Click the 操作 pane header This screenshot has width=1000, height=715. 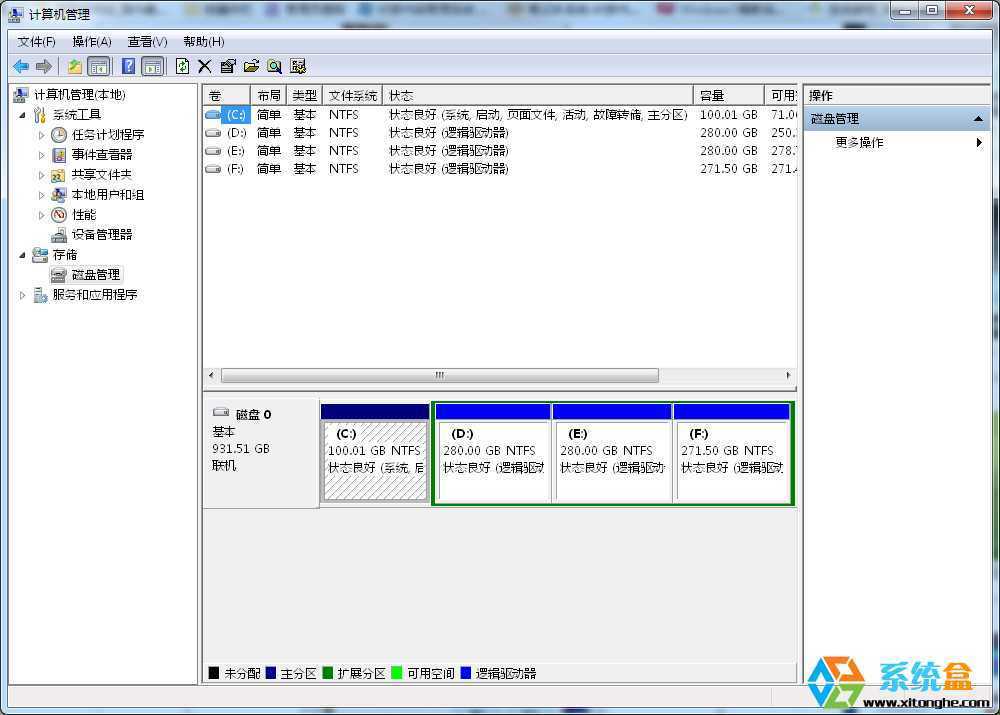click(x=897, y=96)
